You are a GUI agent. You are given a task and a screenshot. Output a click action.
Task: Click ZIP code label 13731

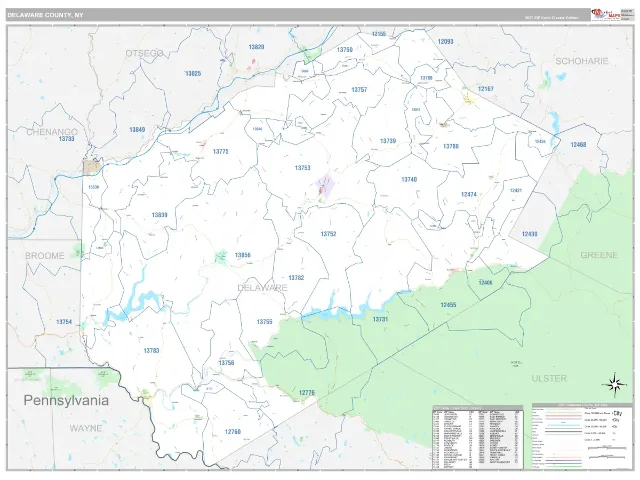pos(380,319)
